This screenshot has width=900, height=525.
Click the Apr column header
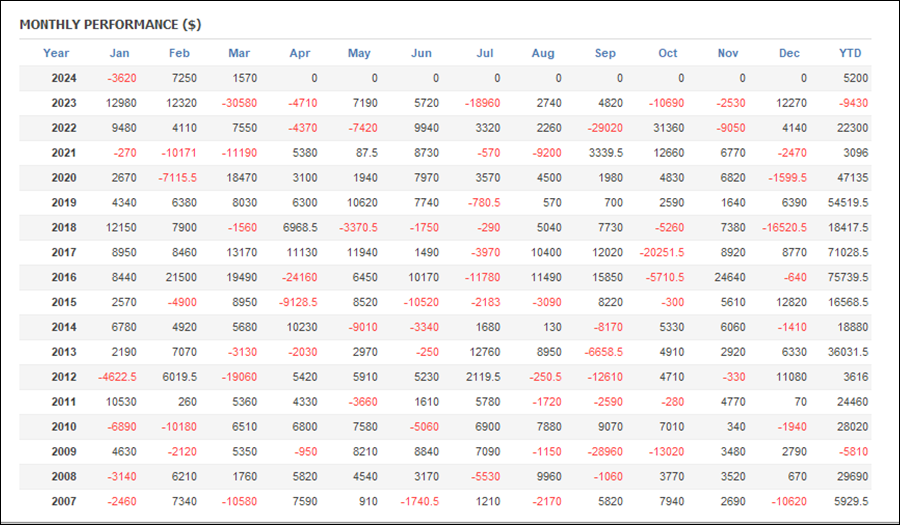(x=300, y=53)
